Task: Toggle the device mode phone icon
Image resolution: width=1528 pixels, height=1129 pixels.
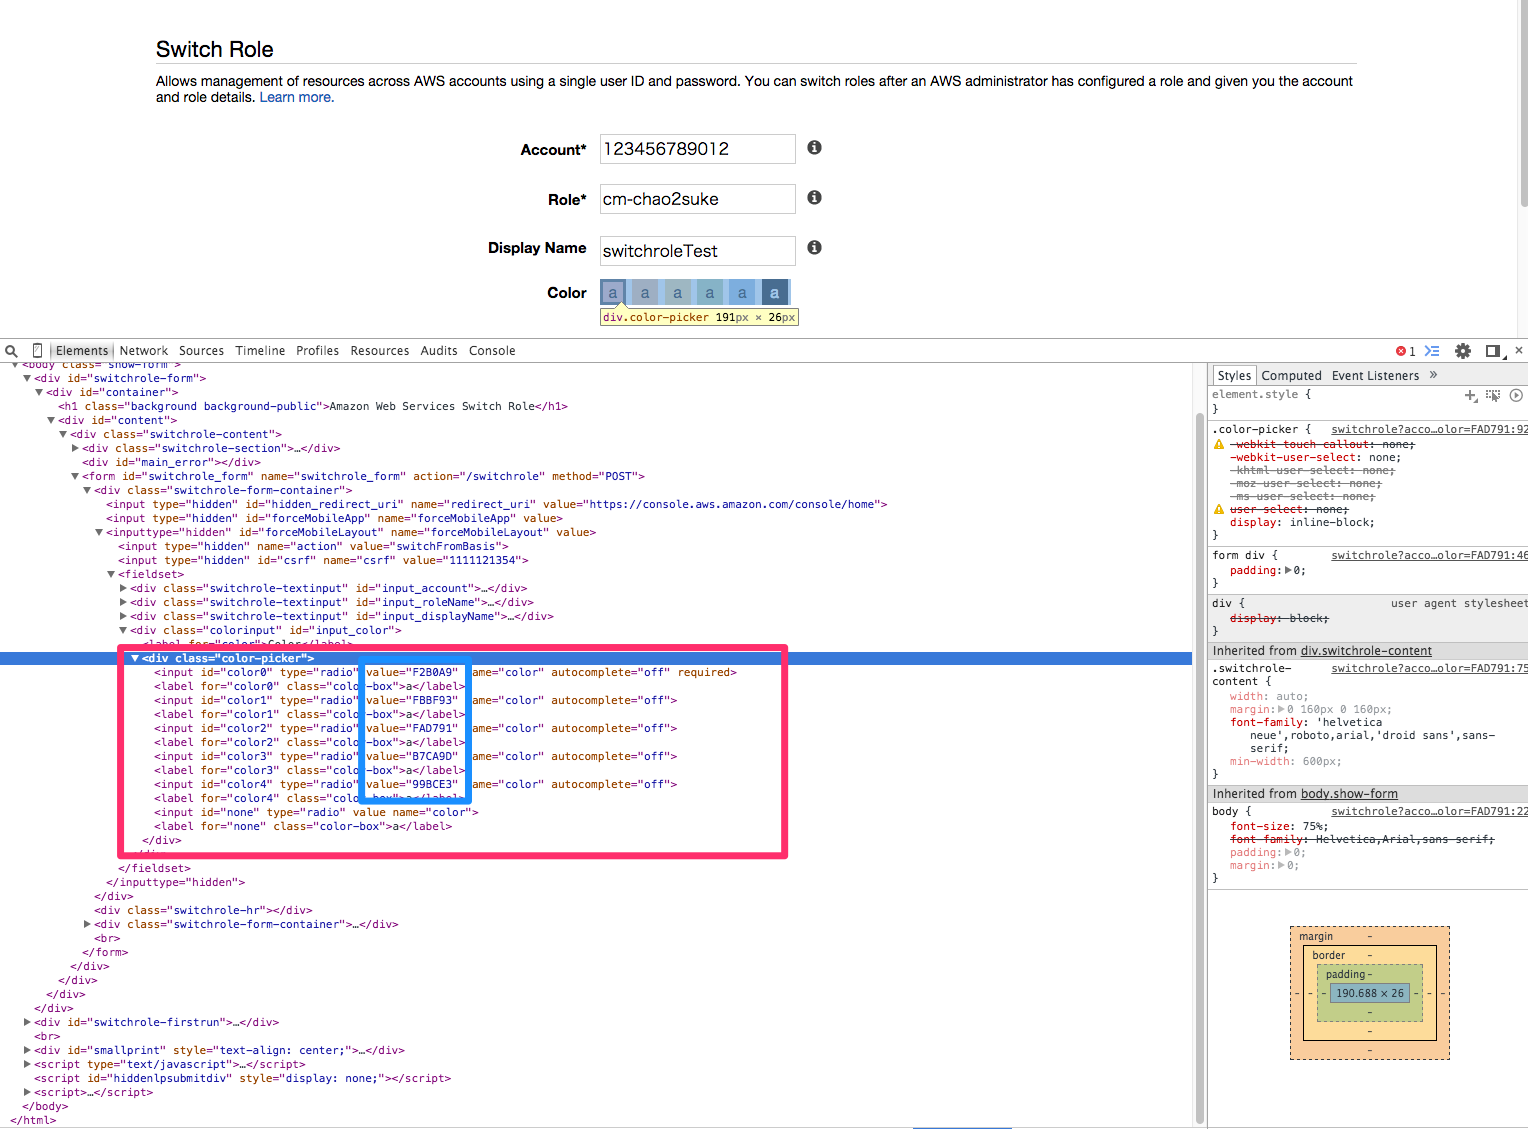Action: tap(37, 351)
